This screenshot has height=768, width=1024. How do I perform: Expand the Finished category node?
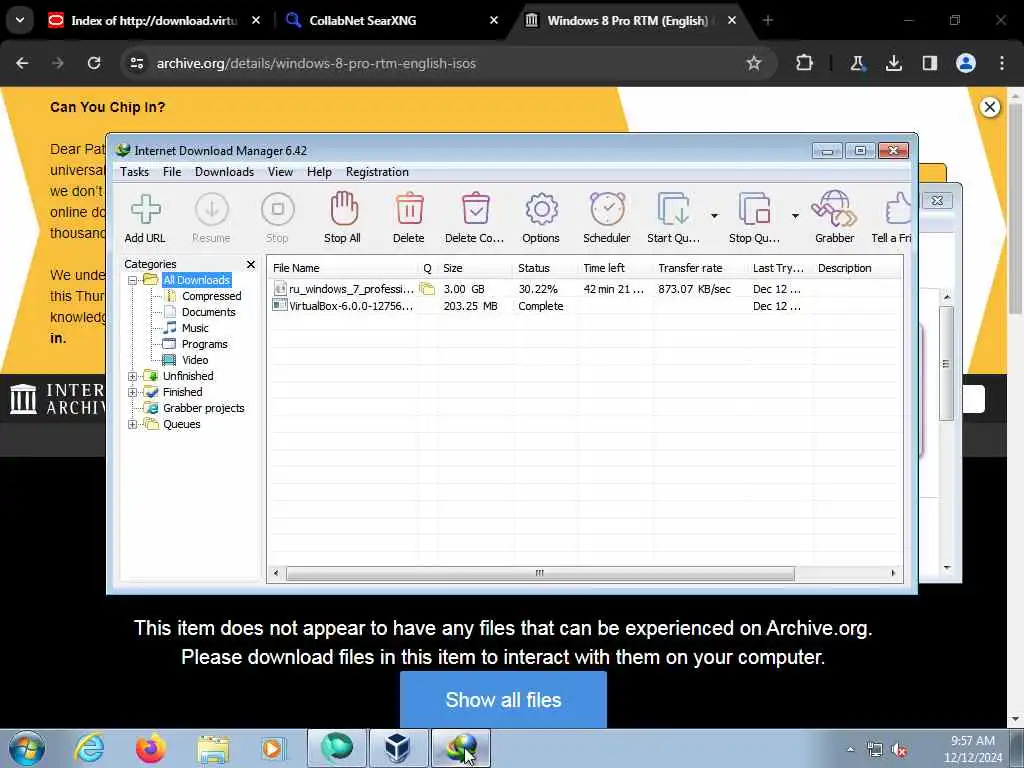coord(133,392)
